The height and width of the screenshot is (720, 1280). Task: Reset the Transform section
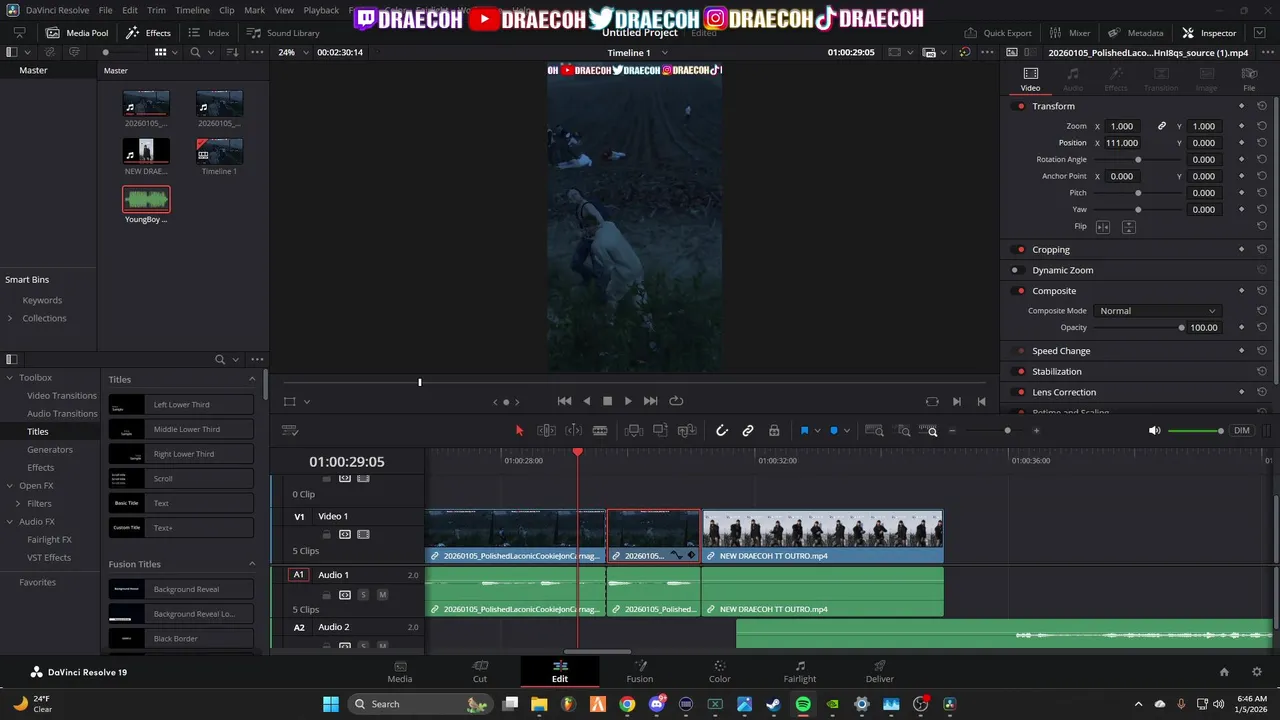point(1262,106)
